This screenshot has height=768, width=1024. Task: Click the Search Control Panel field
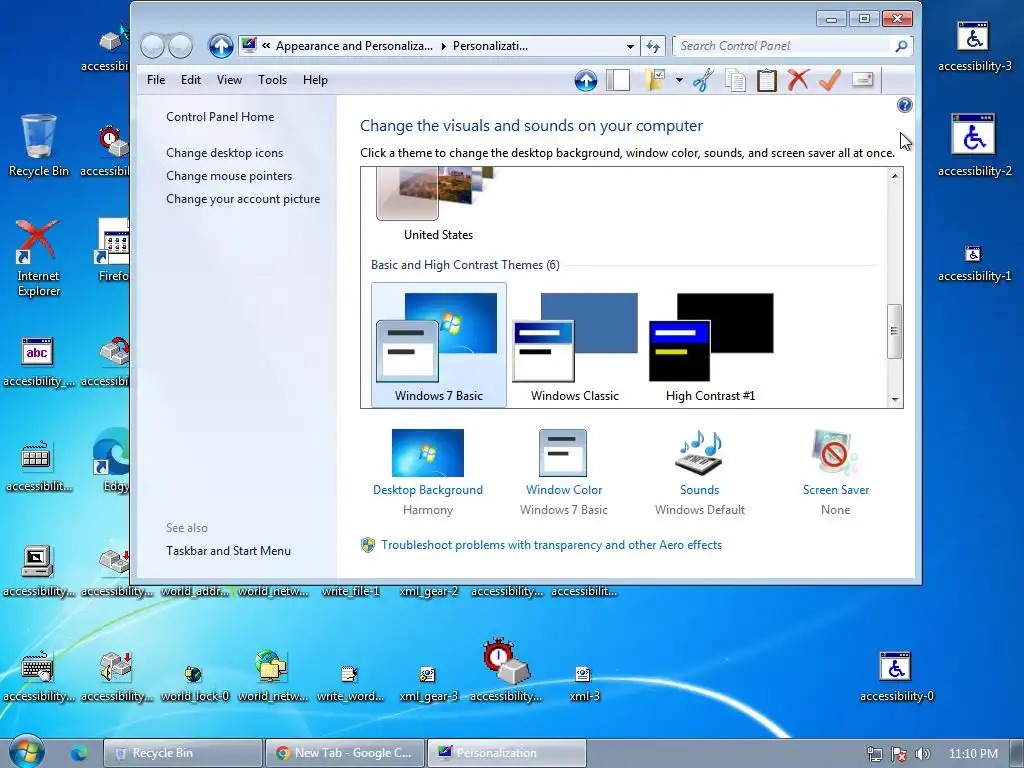(784, 46)
